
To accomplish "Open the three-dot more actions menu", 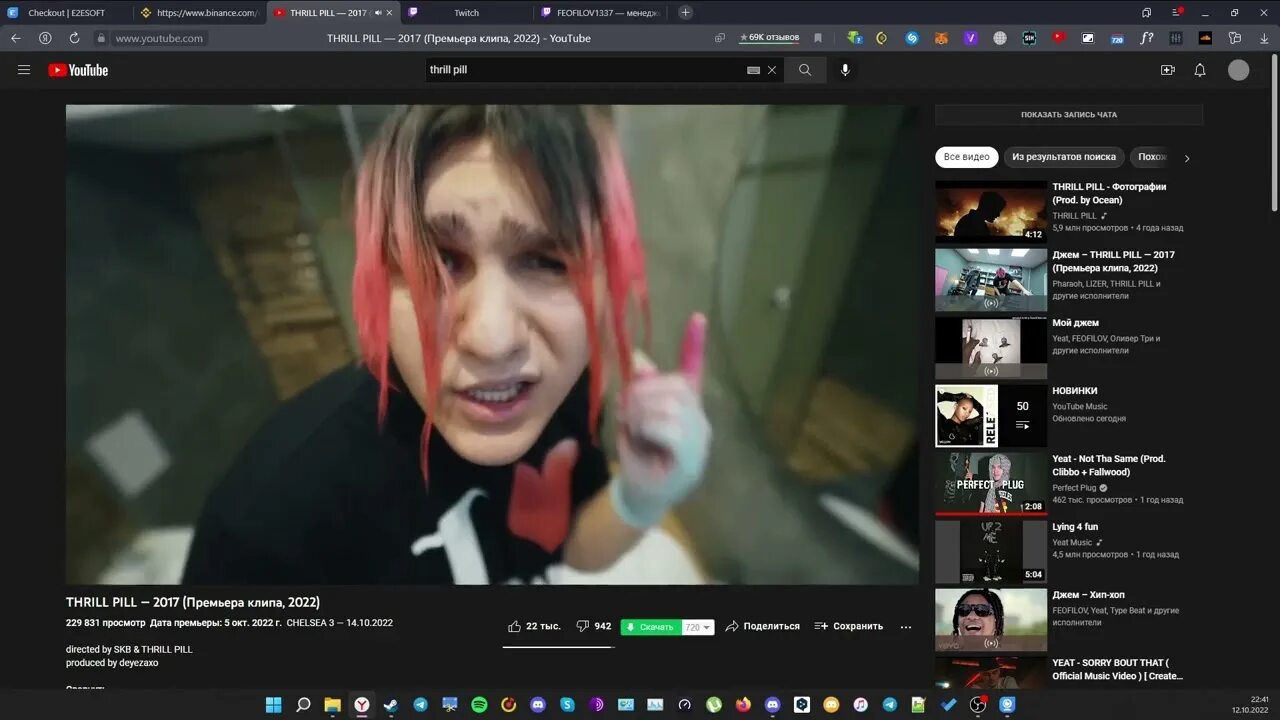I will 906,627.
